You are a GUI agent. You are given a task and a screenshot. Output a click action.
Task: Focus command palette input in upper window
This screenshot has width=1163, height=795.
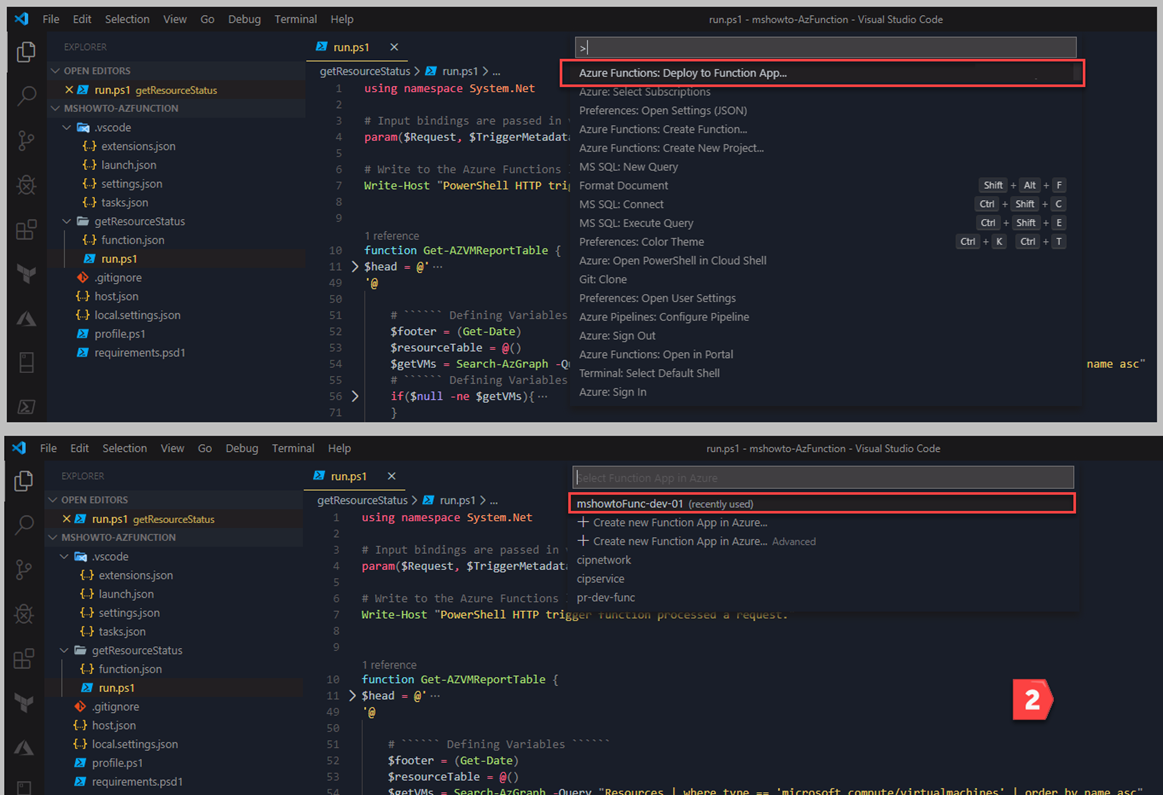826,47
